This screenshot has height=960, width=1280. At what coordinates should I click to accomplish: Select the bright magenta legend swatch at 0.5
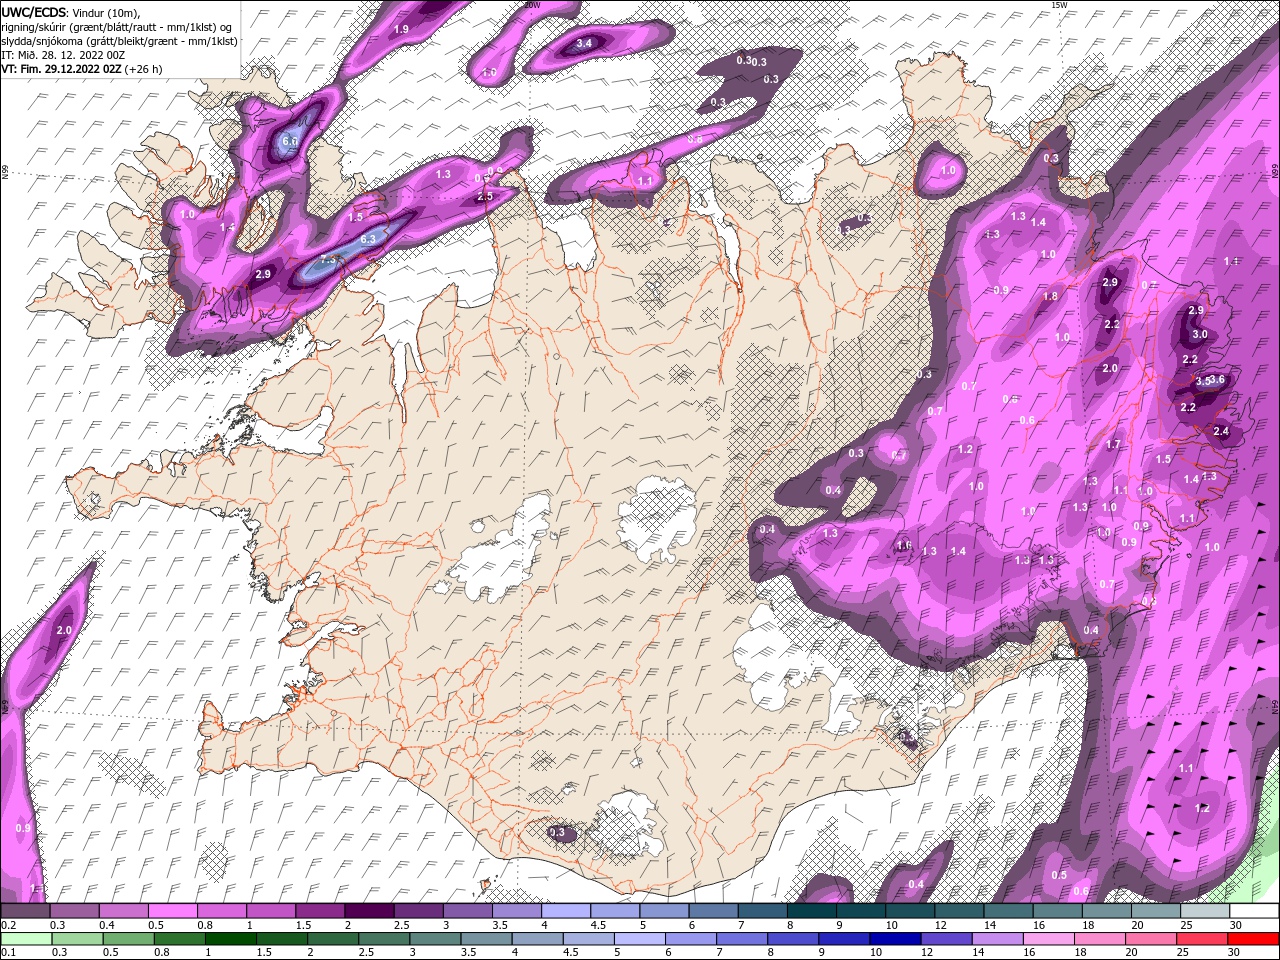172,911
